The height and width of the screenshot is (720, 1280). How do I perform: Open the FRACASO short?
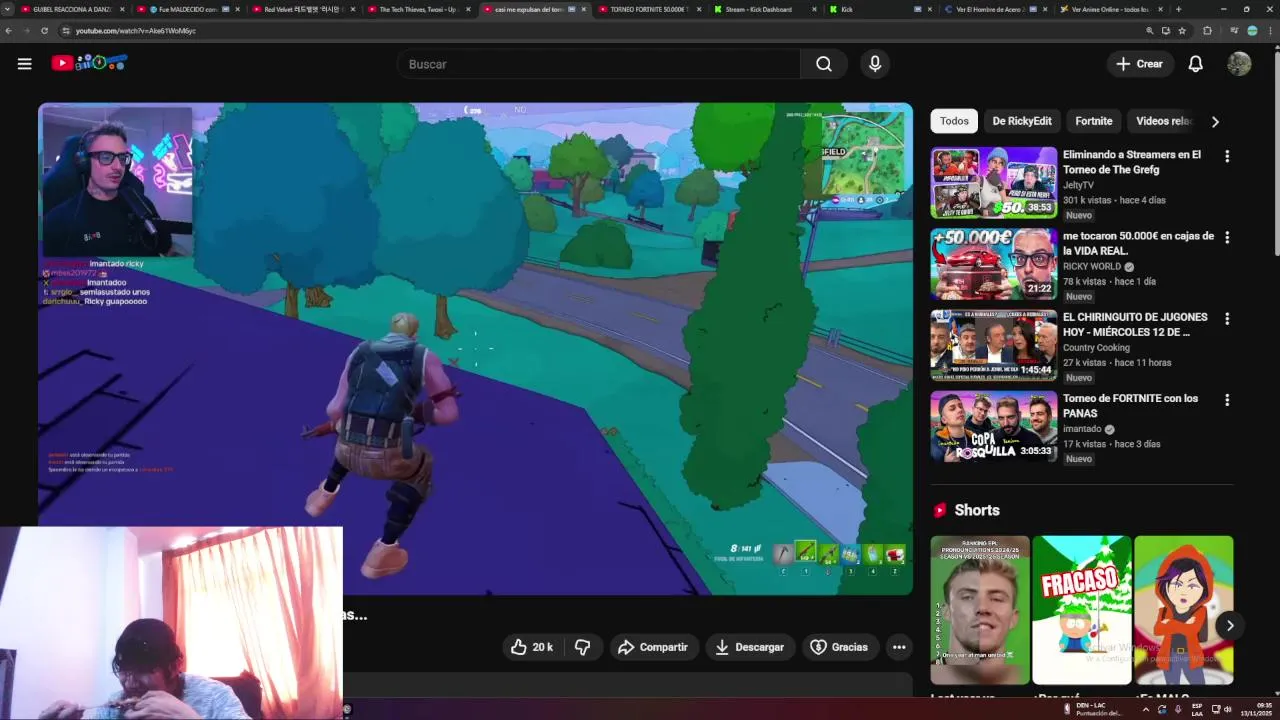pos(1082,610)
